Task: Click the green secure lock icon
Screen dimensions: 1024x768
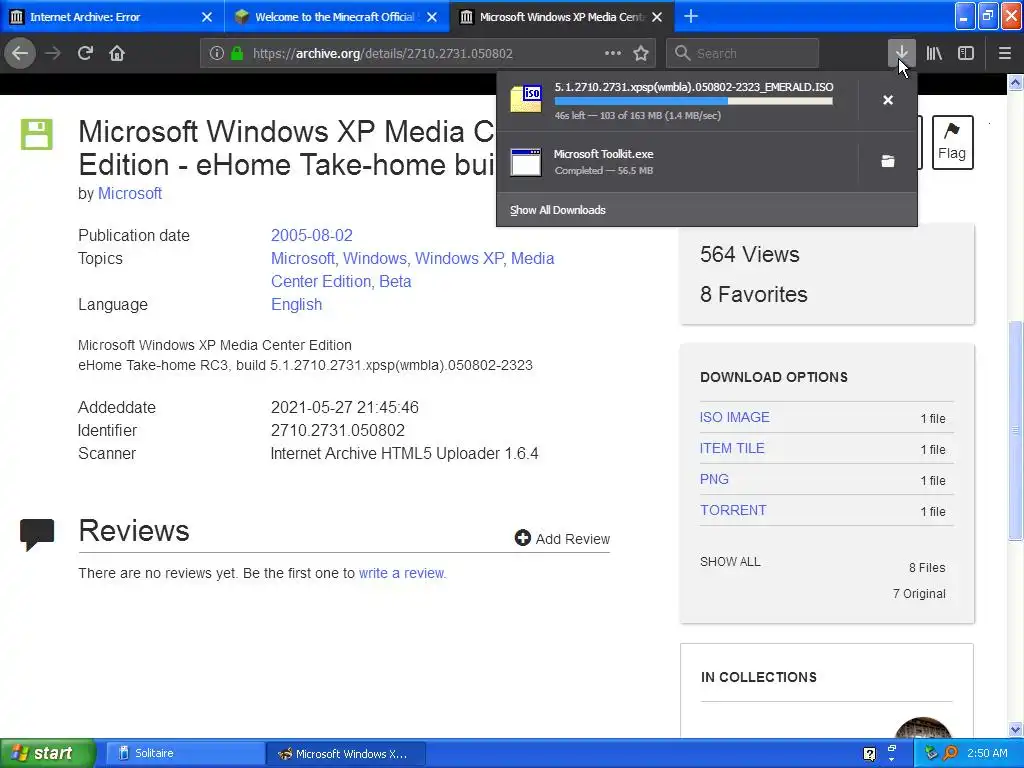Action: point(237,54)
